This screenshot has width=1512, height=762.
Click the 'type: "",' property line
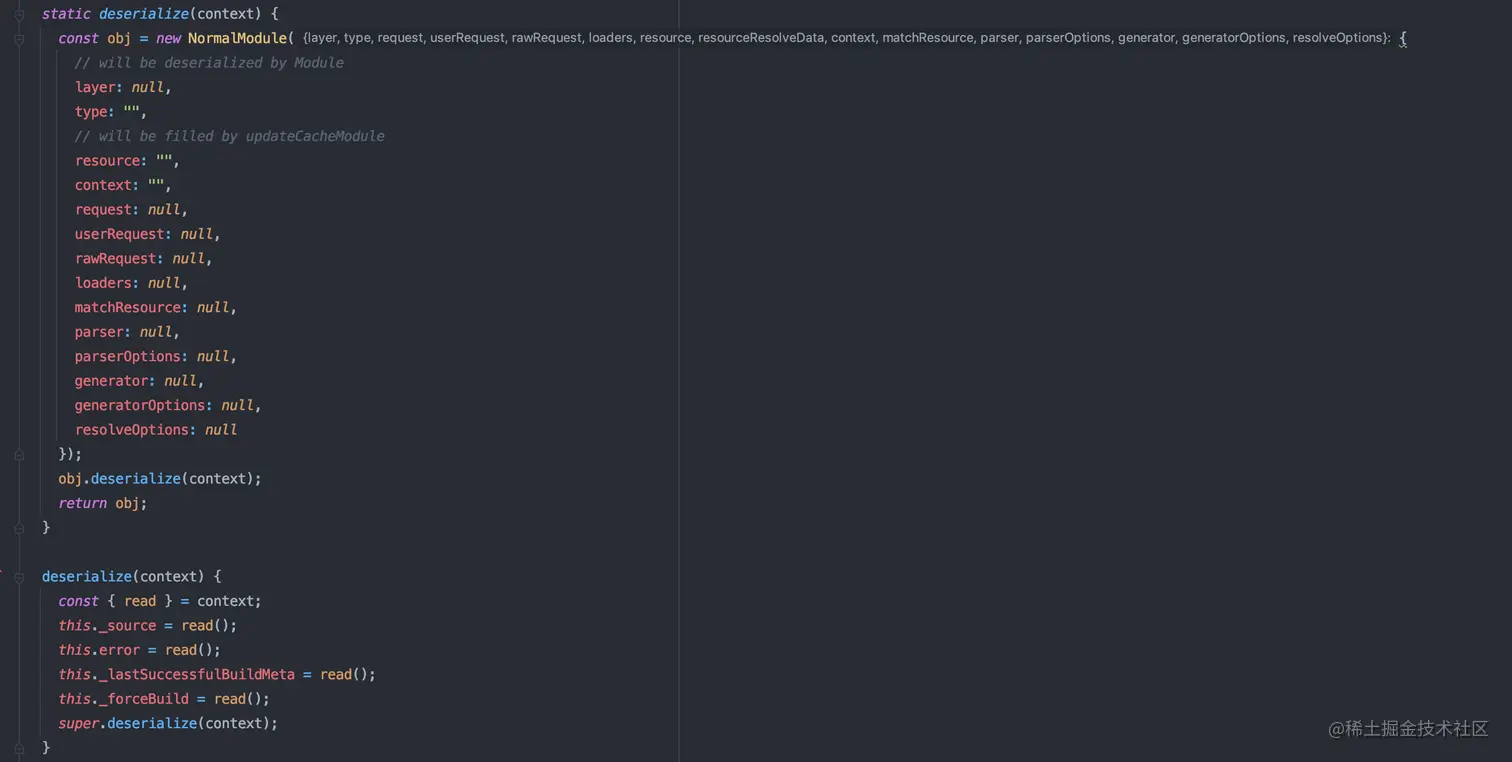[x=111, y=112]
